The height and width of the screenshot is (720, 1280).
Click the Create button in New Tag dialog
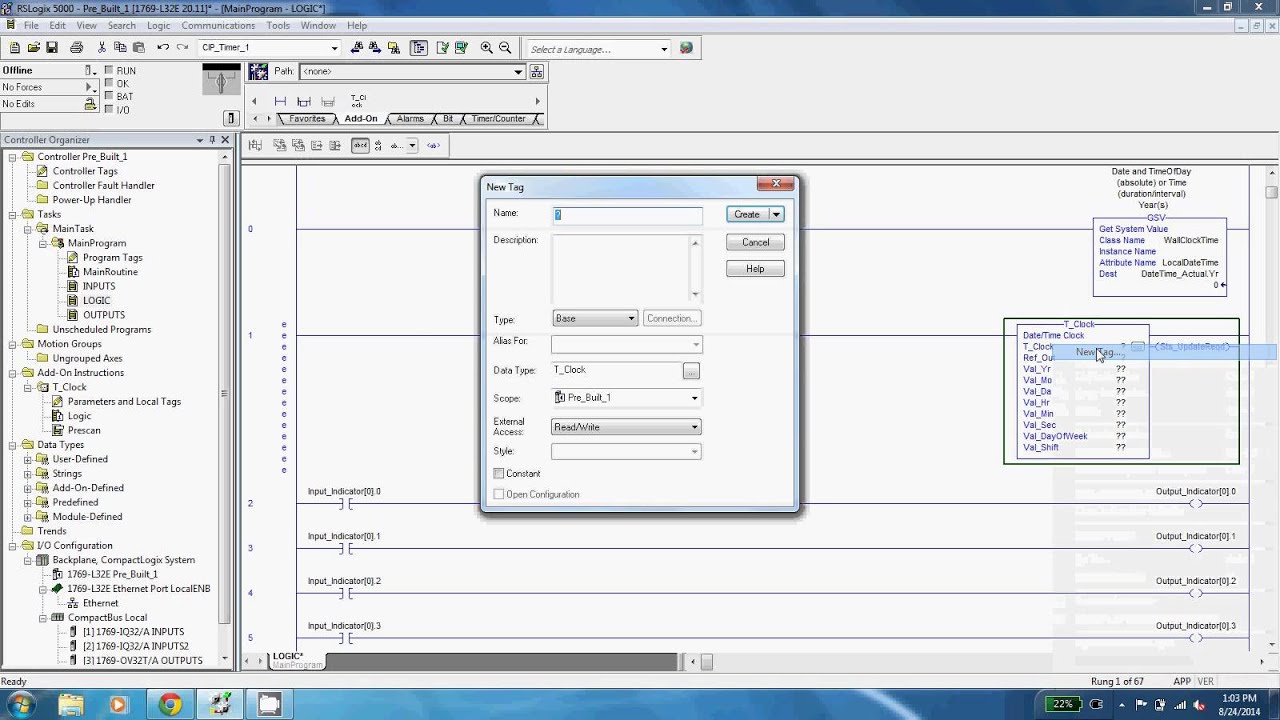[x=747, y=214]
